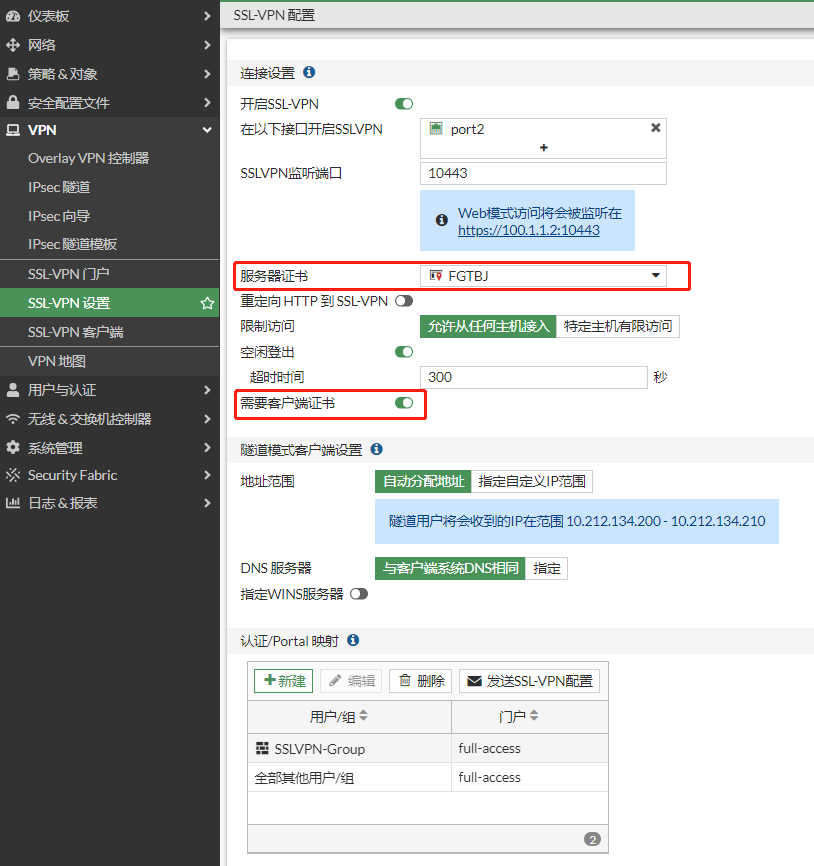Expand the 无线 & 交换机控制器 chevron
The image size is (814, 866).
coord(207,419)
